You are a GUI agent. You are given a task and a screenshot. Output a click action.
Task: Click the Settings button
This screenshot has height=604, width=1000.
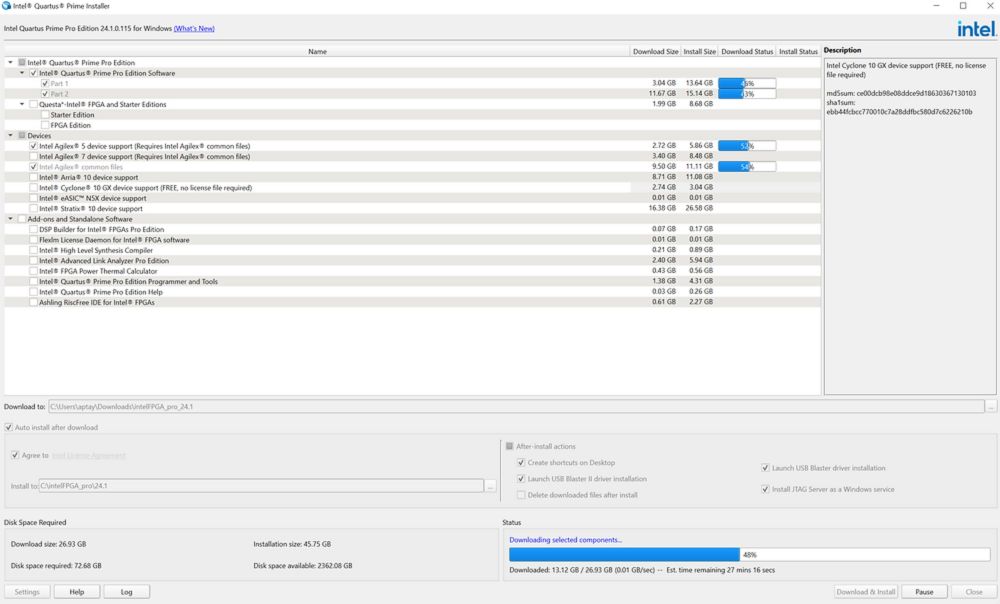tap(27, 592)
